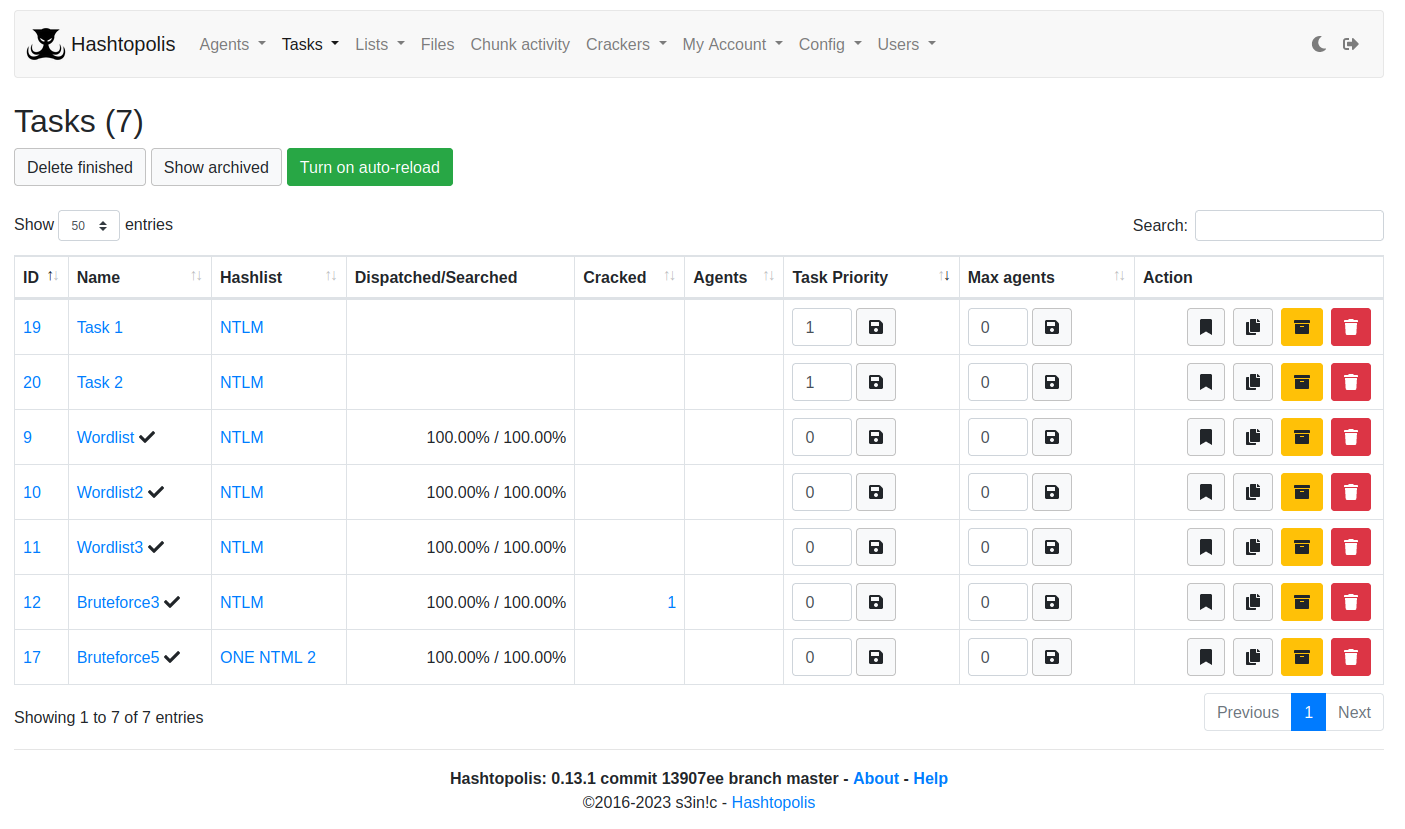This screenshot has height=829, width=1405.
Task: Click Delete finished button
Action: click(x=80, y=167)
